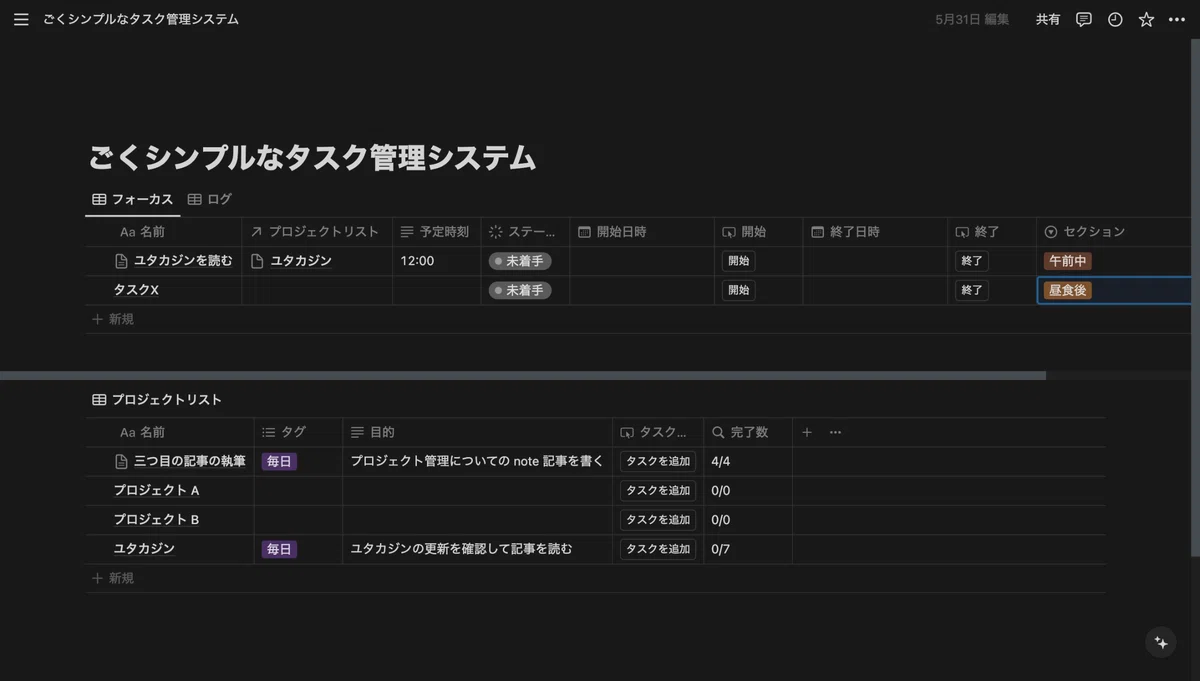Open the プロジェクト A row
Image resolution: width=1200 pixels, height=681 pixels.
(x=157, y=491)
